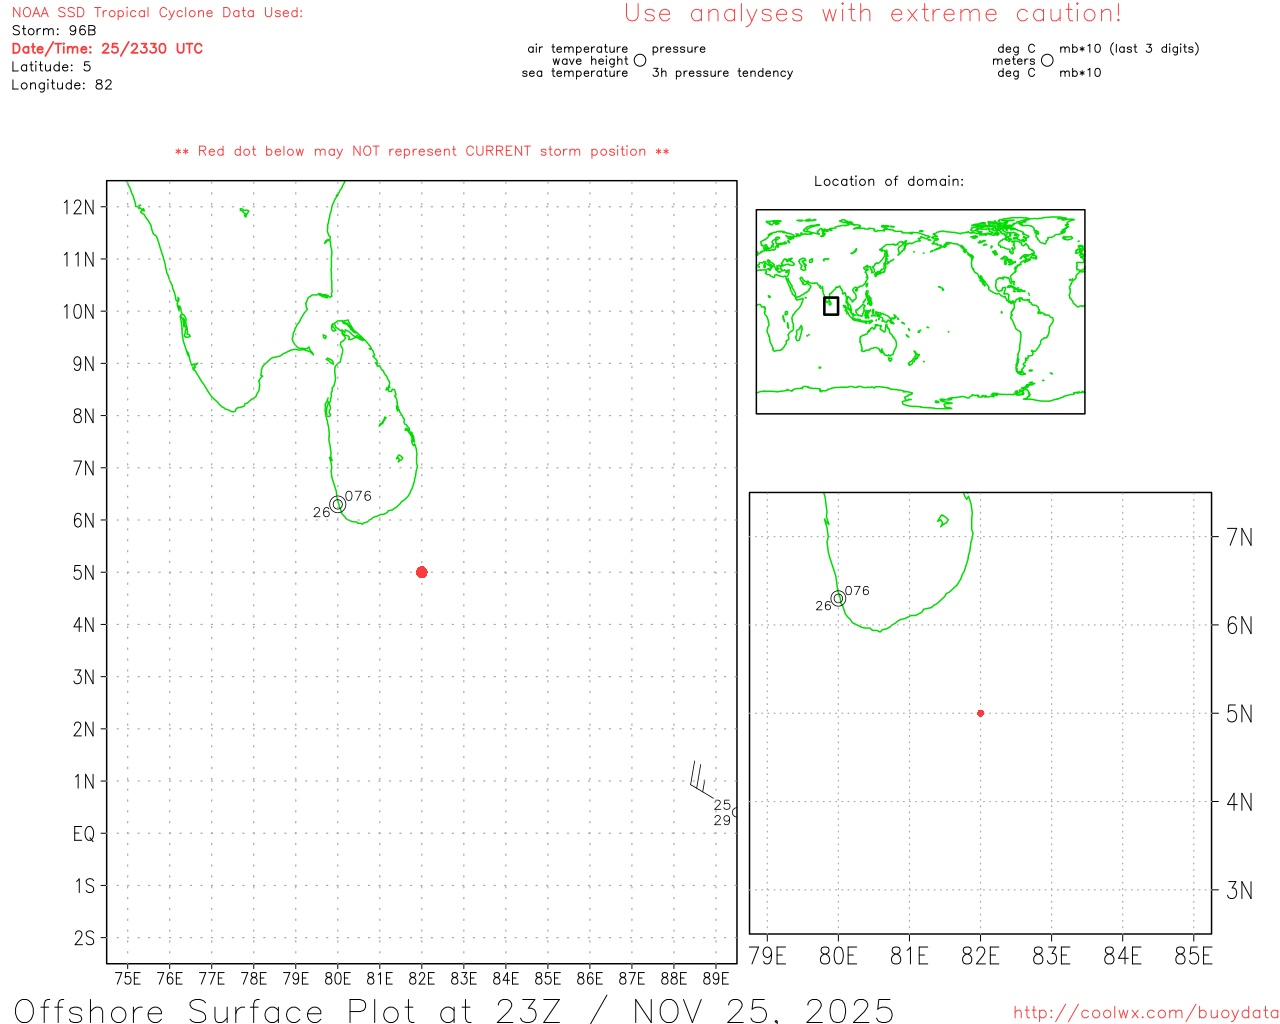
Task: Click the "3h pressure tendency" legend label
Action: tap(722, 72)
